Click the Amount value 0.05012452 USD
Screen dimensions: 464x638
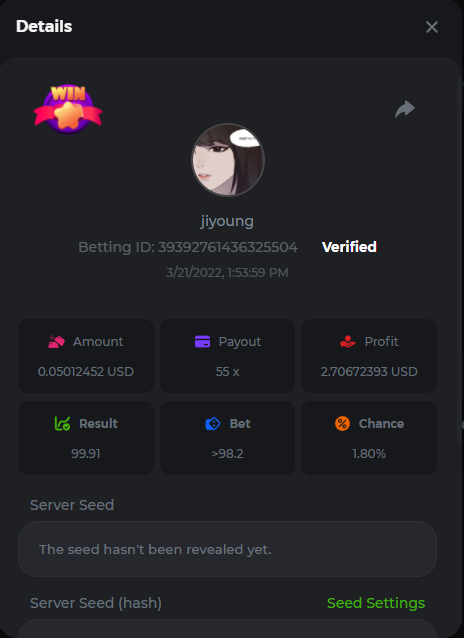point(86,371)
